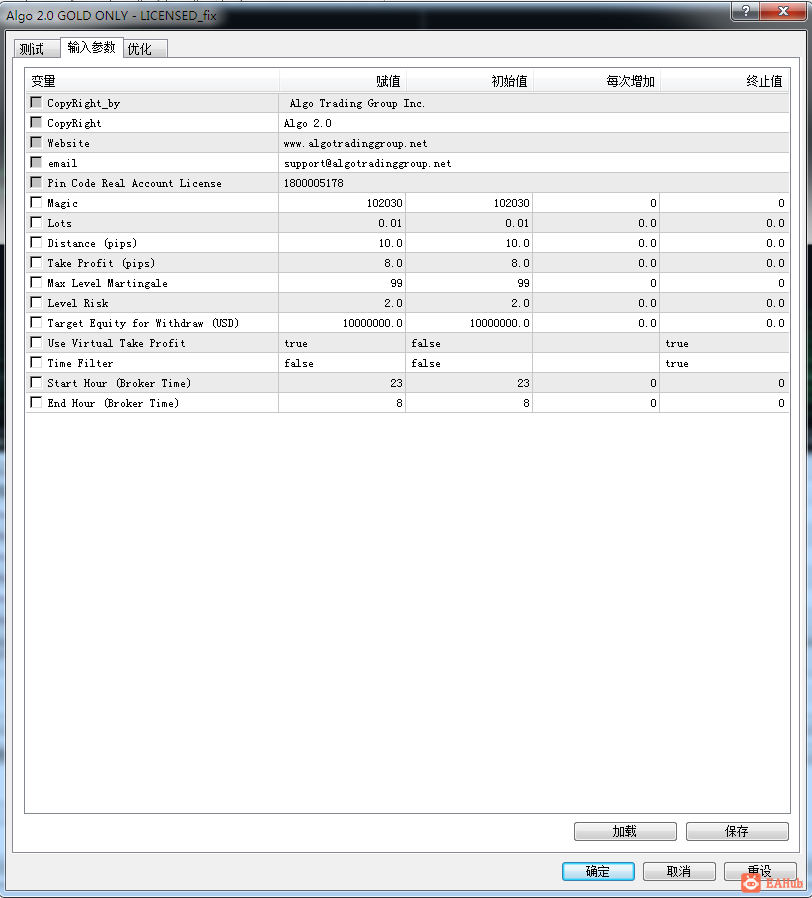Screen dimensions: 812x898
Task: Open Use Virtual Take Profit 终止值 true
Action: pyautogui.click(x=724, y=342)
